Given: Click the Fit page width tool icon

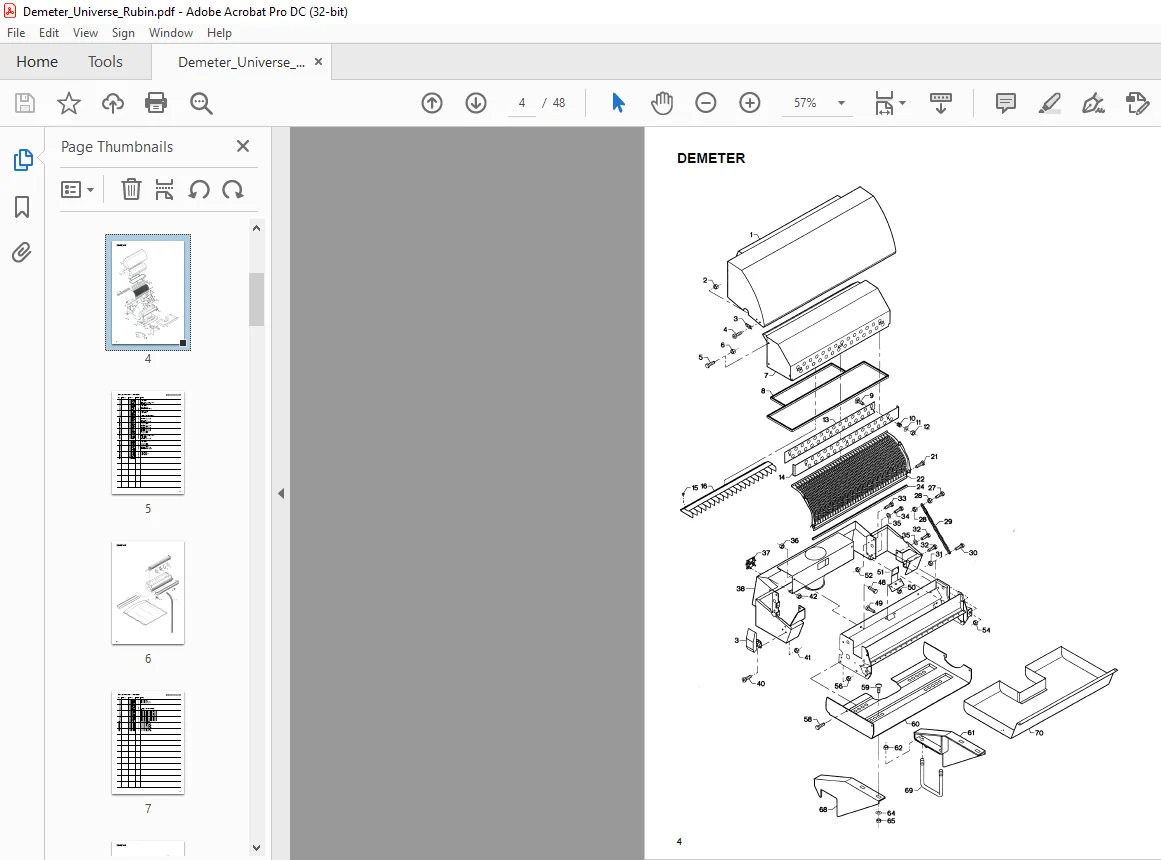Looking at the screenshot, I should click(884, 103).
